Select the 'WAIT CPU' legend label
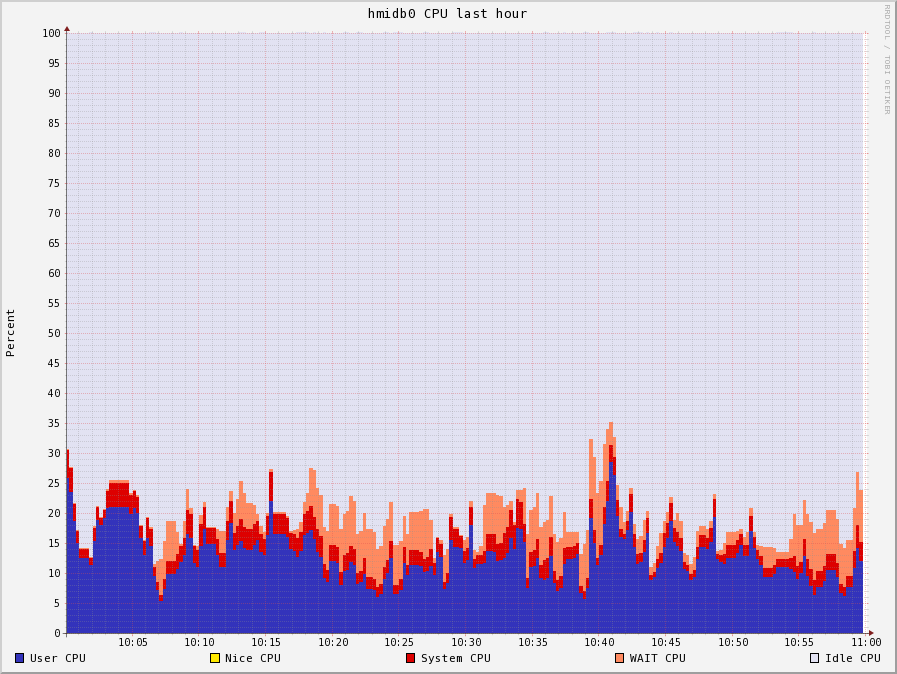 657,658
